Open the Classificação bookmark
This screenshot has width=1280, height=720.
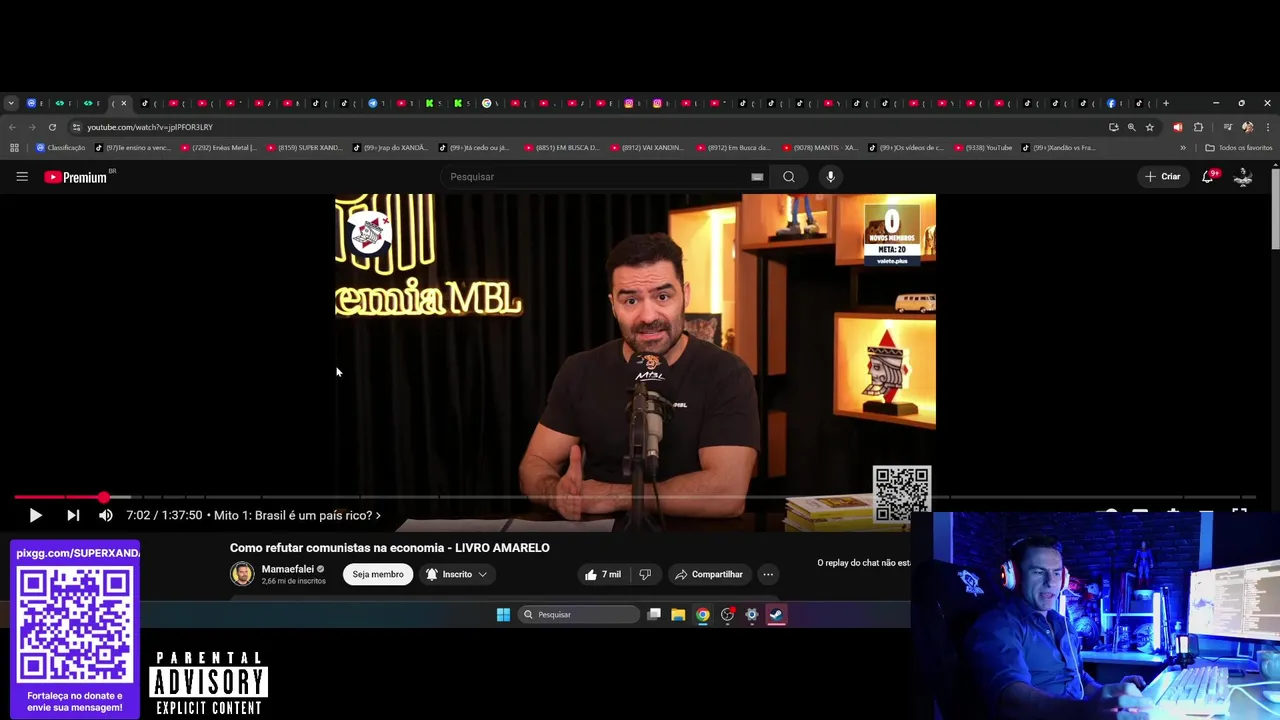click(x=61, y=148)
